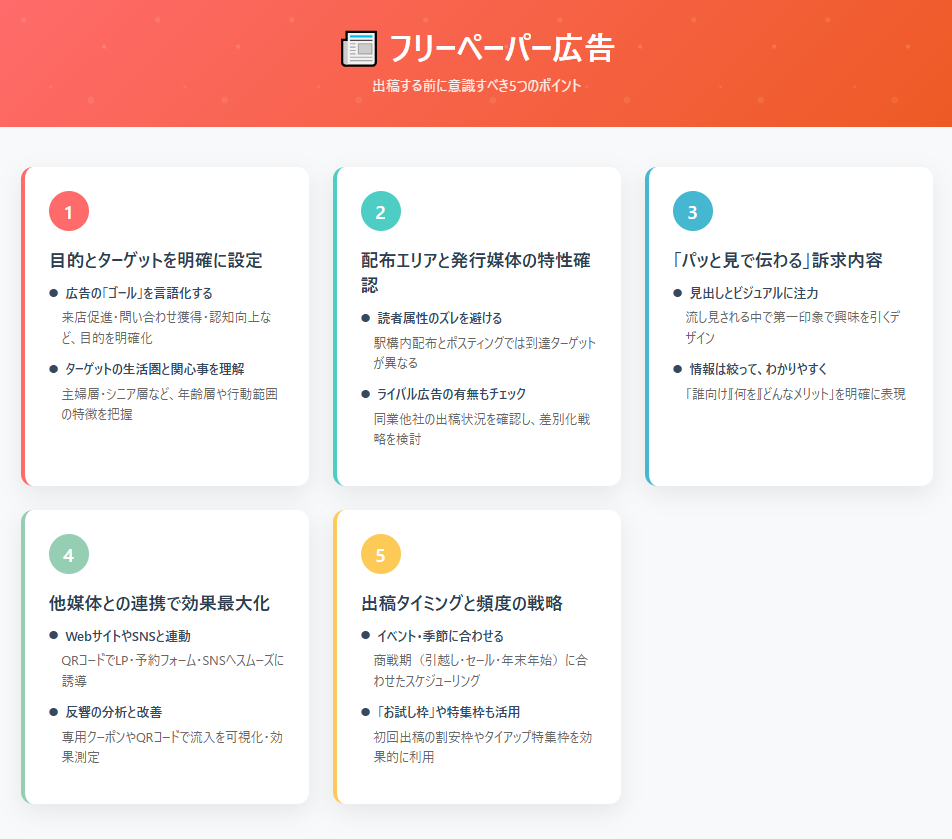Click description 駅構内配布とポスティングでは到達ターゲット

484,353
